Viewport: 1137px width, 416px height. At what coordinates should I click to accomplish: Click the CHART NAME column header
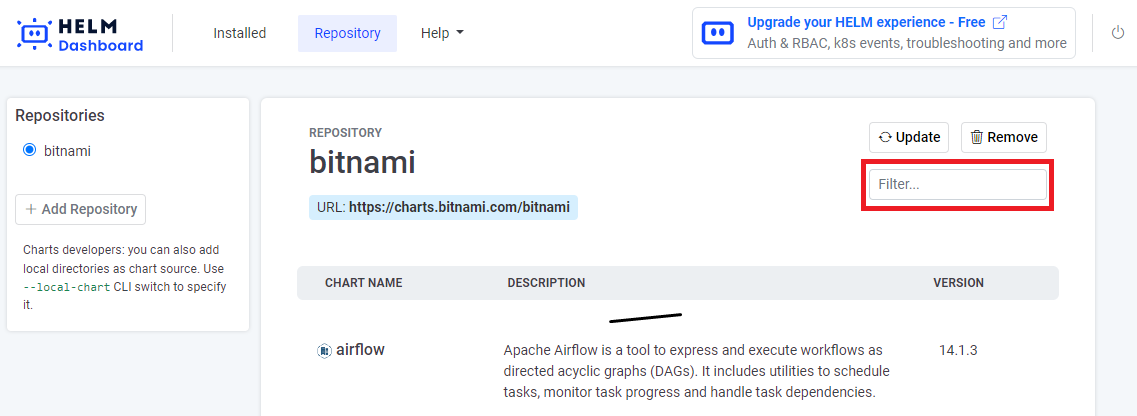[x=363, y=283]
